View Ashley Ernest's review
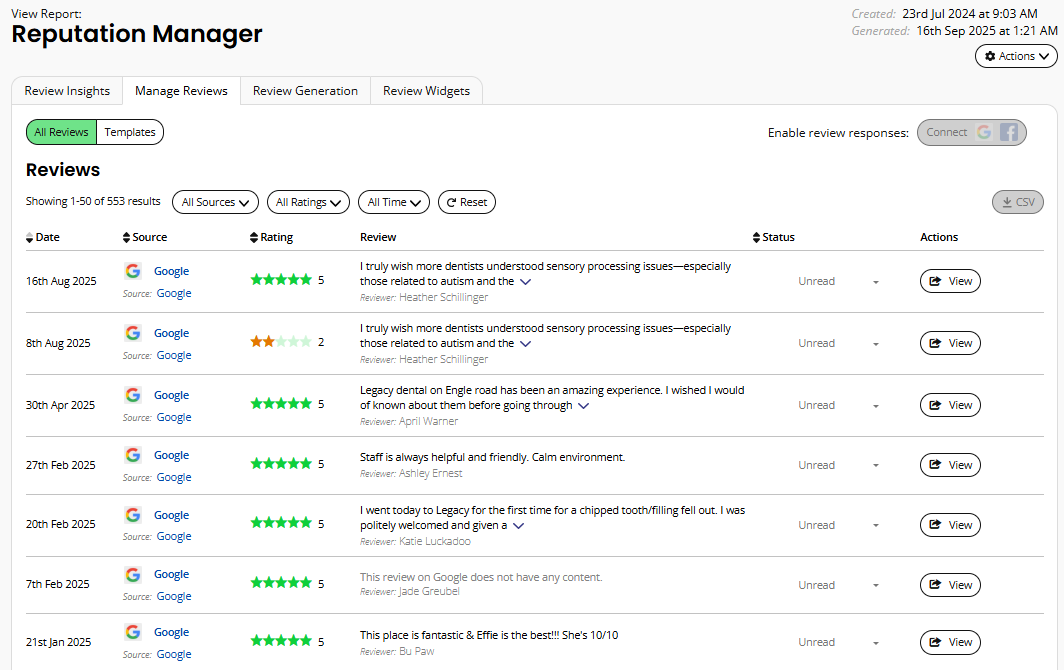The height and width of the screenshot is (670, 1064). point(950,465)
